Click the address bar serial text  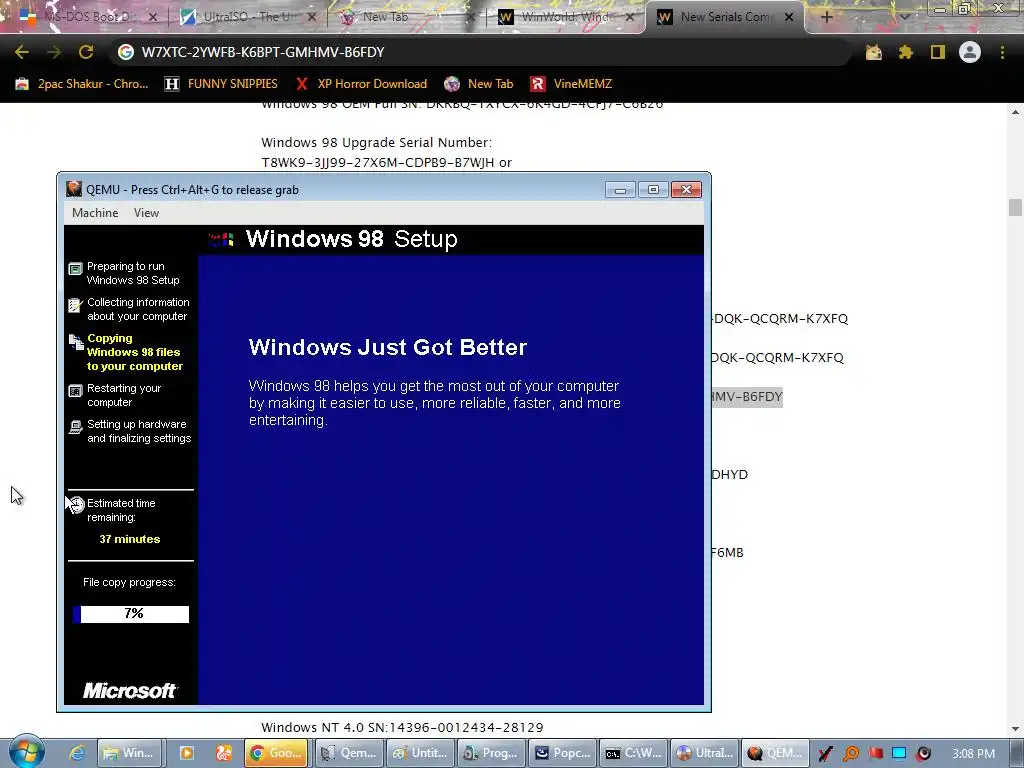point(263,52)
